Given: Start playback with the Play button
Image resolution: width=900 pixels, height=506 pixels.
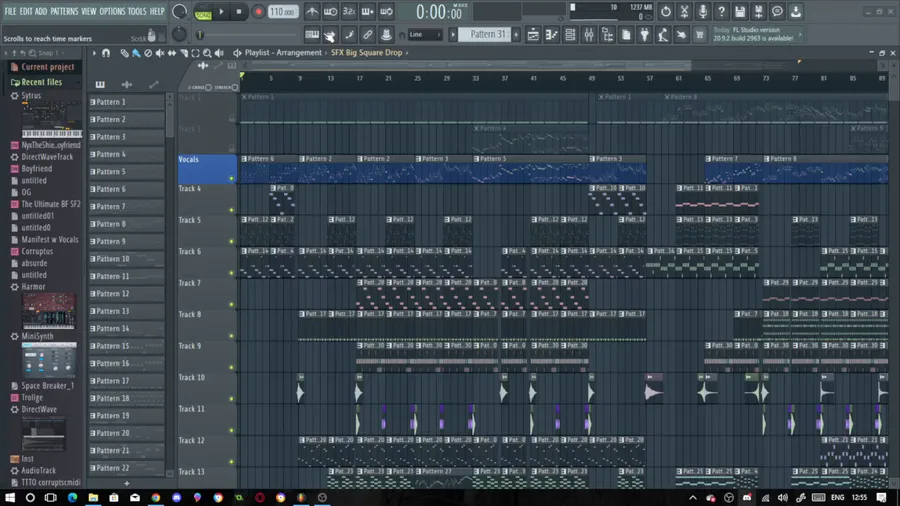Looking at the screenshot, I should coord(221,11).
